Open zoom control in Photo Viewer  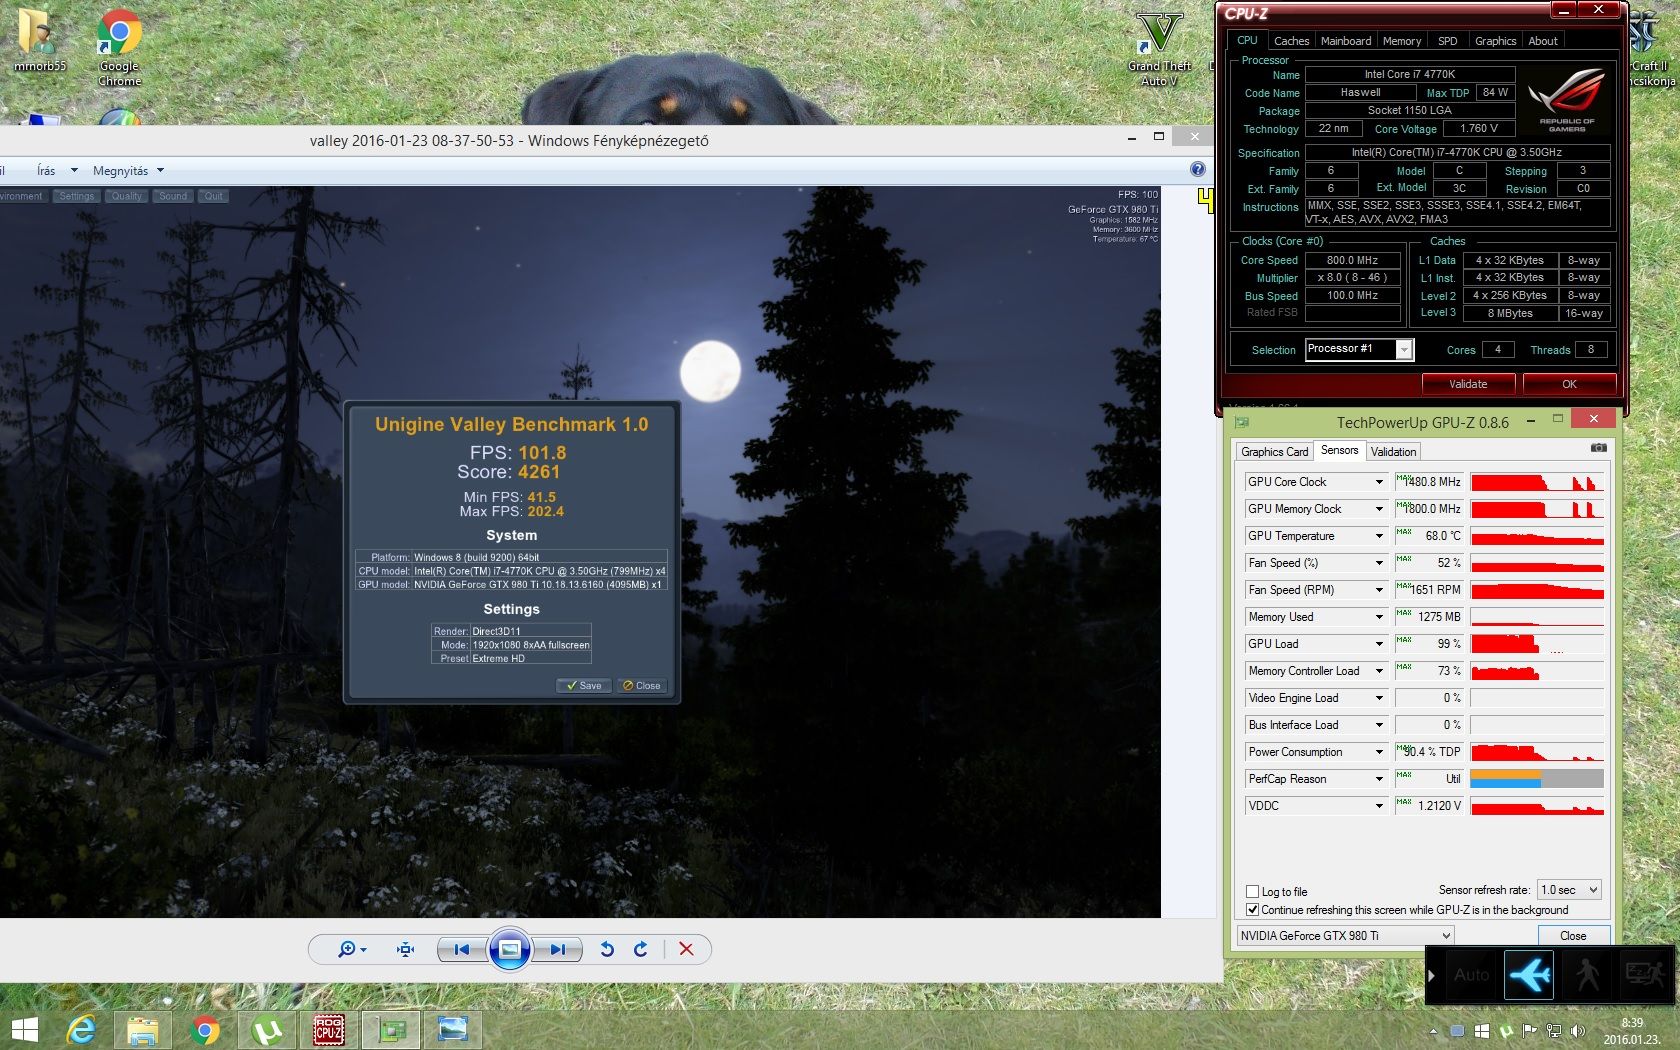[x=351, y=949]
